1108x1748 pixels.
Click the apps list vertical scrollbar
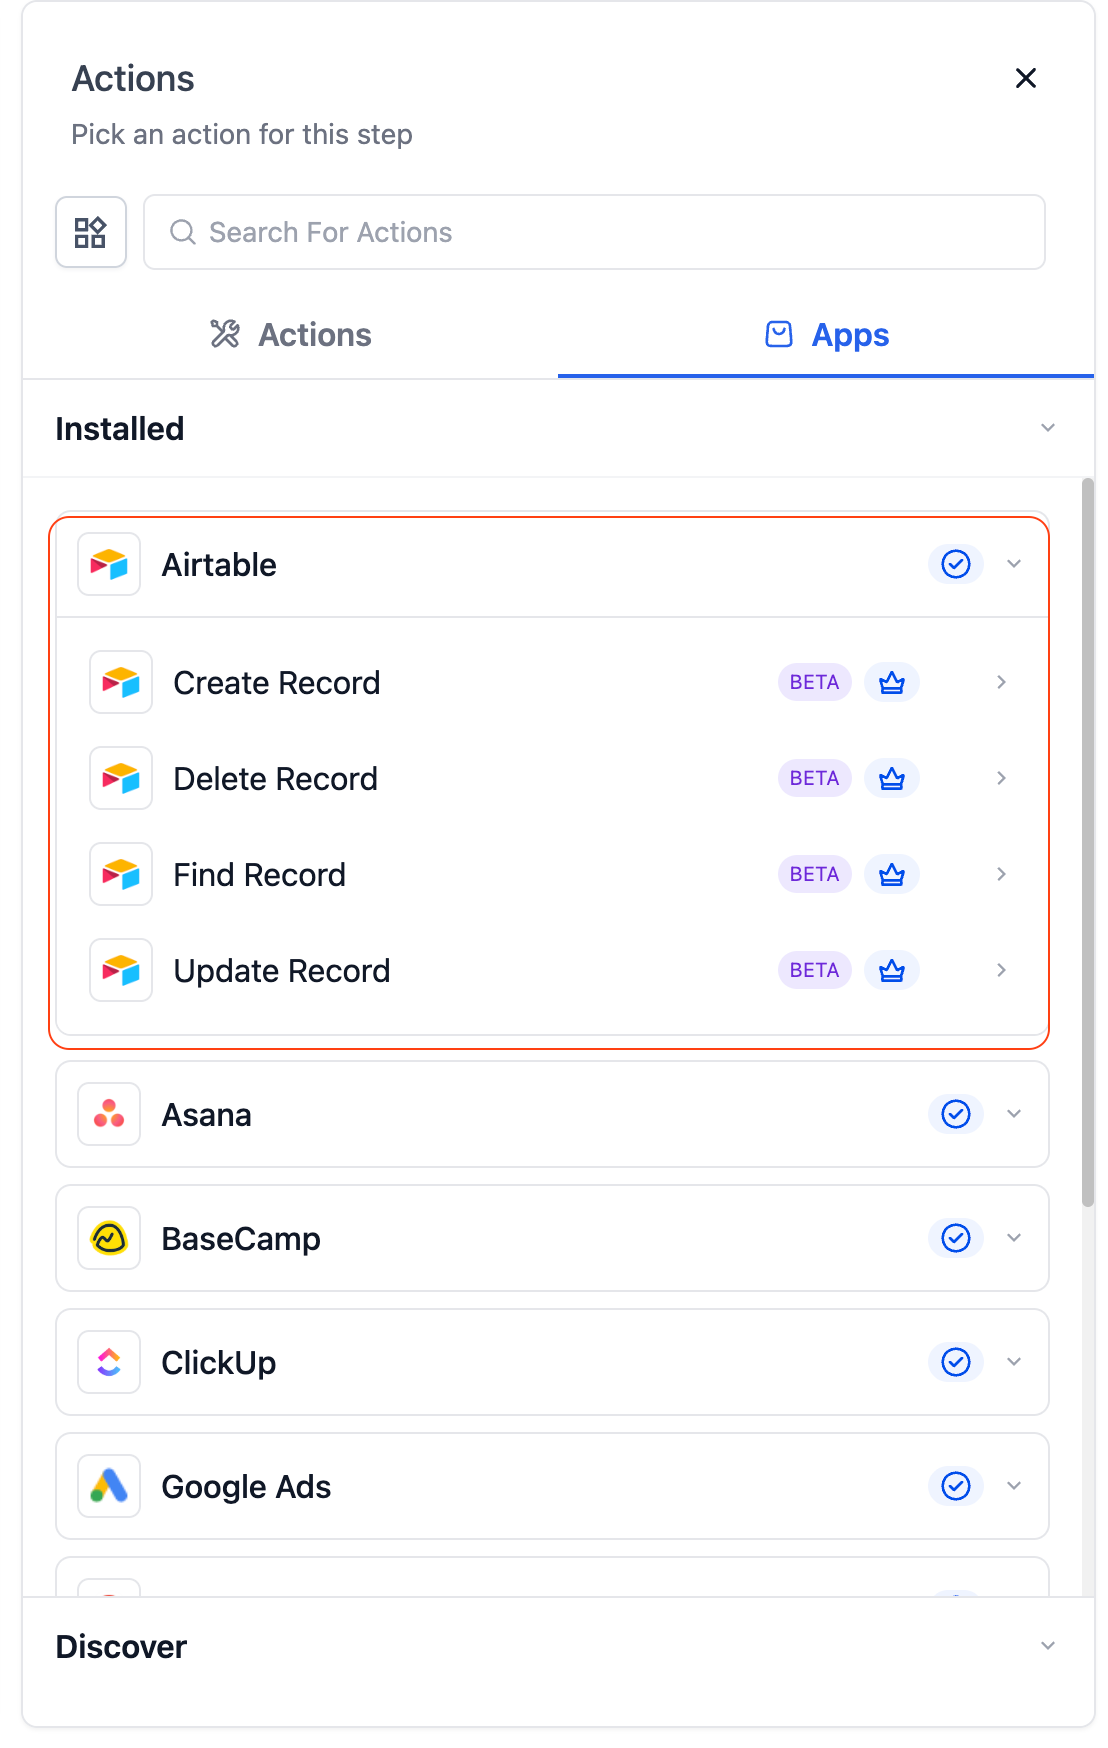click(x=1088, y=842)
